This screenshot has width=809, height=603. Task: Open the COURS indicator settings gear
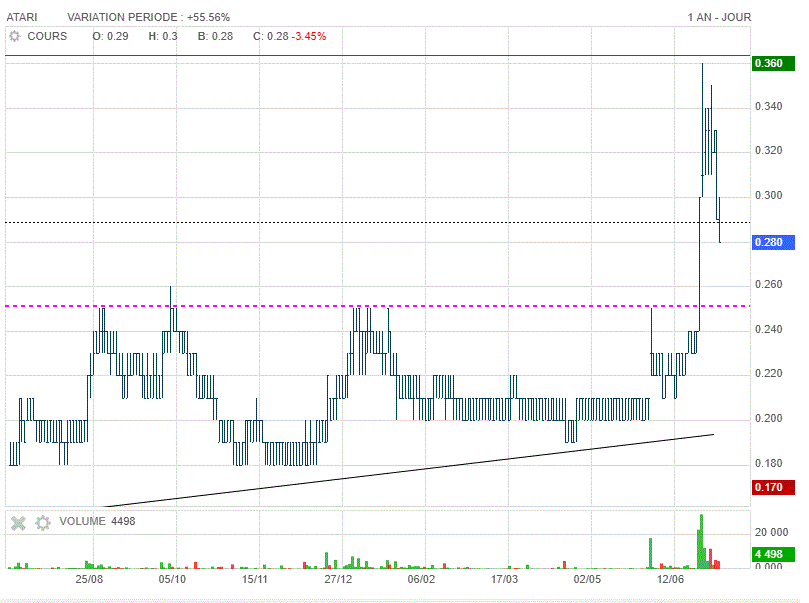[x=14, y=36]
